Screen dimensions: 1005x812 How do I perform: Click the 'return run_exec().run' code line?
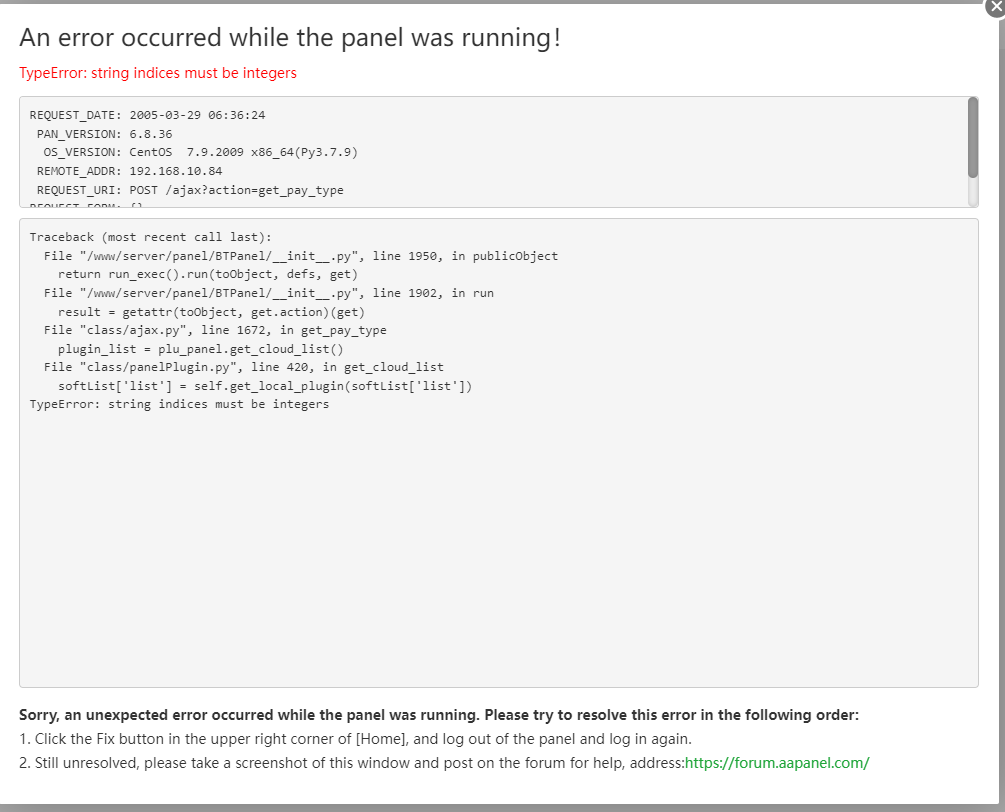point(207,274)
